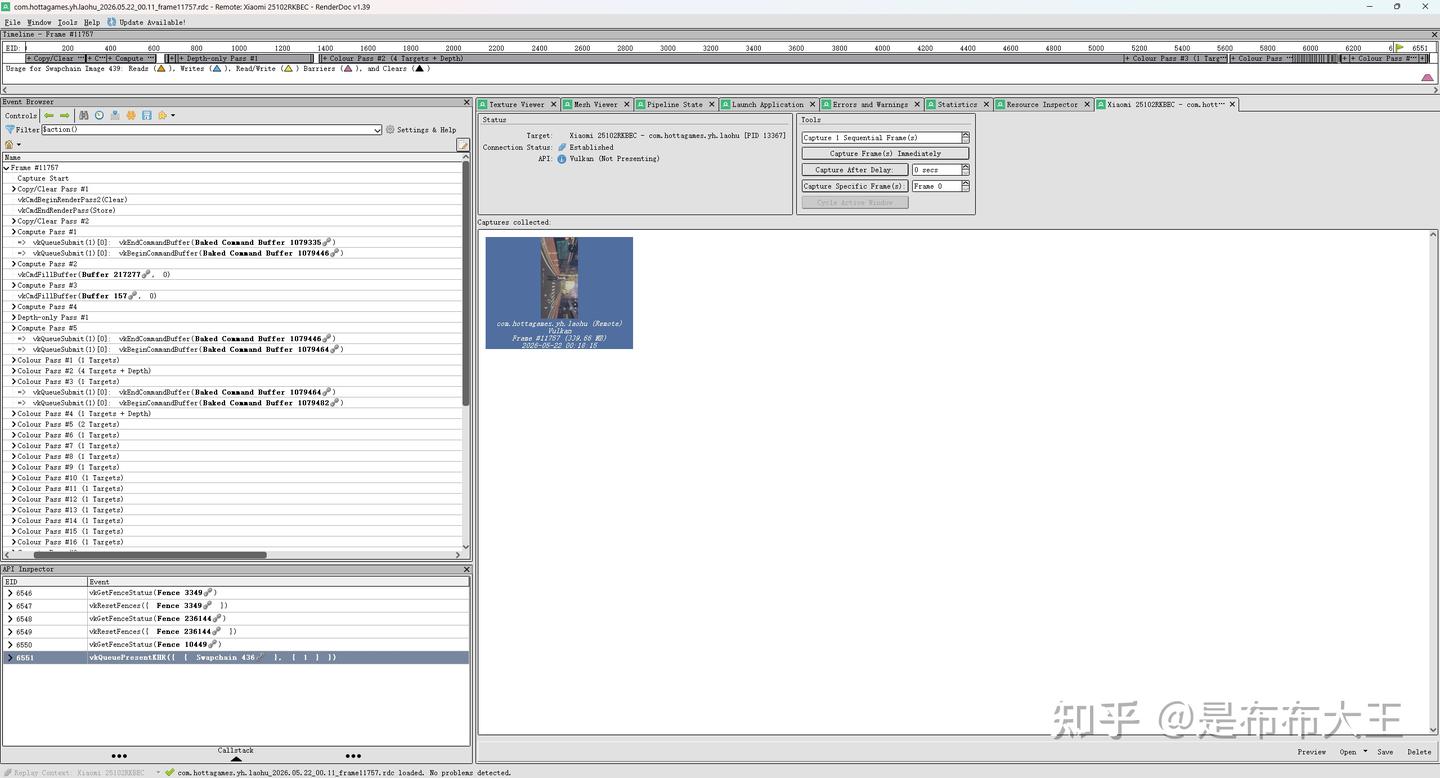Close the Resource Inspector tab
The height and width of the screenshot is (778, 1440).
point(1087,104)
